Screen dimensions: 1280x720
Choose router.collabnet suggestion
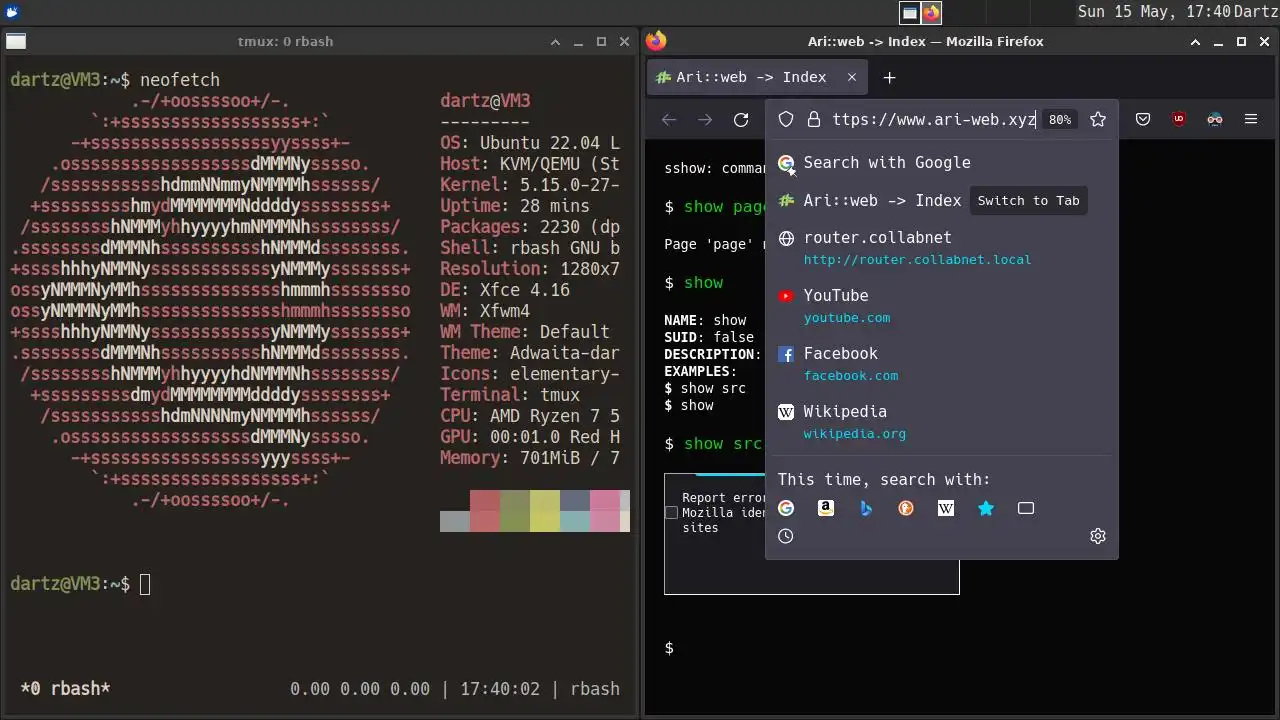[942, 248]
